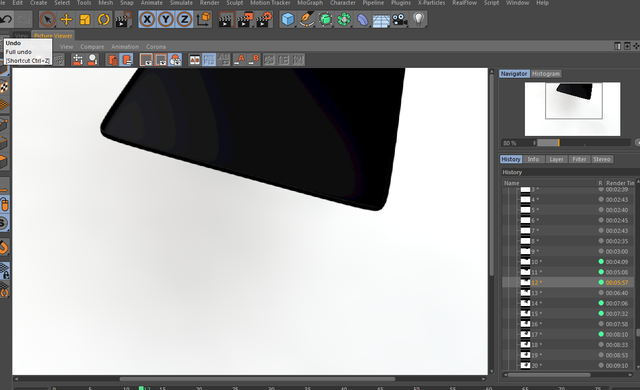Add a Cube primitive object
This screenshot has height=390, width=640.
point(288,19)
